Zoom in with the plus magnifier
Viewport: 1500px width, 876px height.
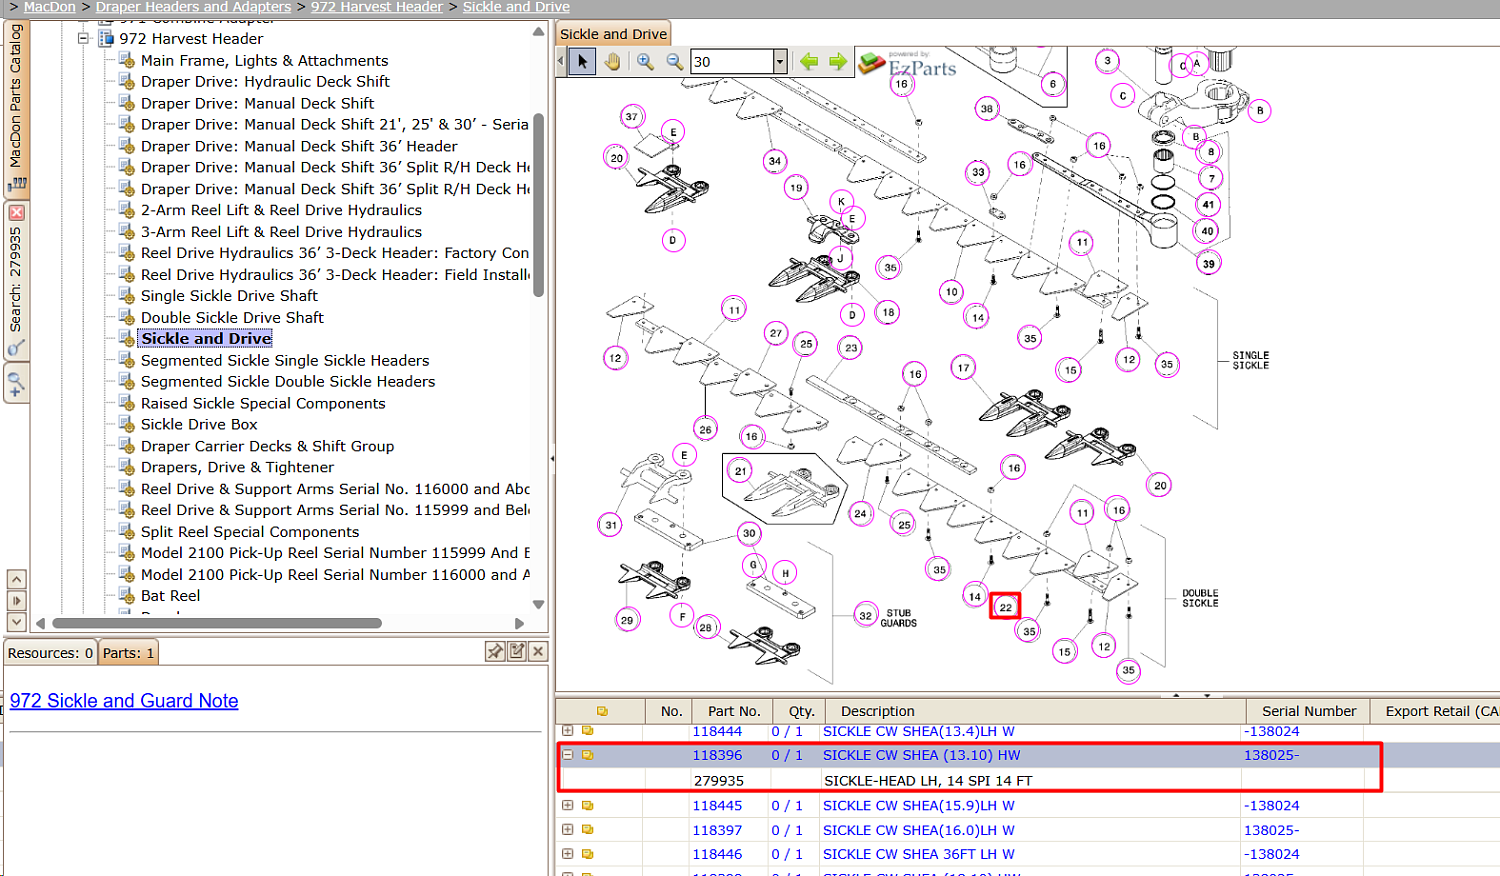(646, 62)
